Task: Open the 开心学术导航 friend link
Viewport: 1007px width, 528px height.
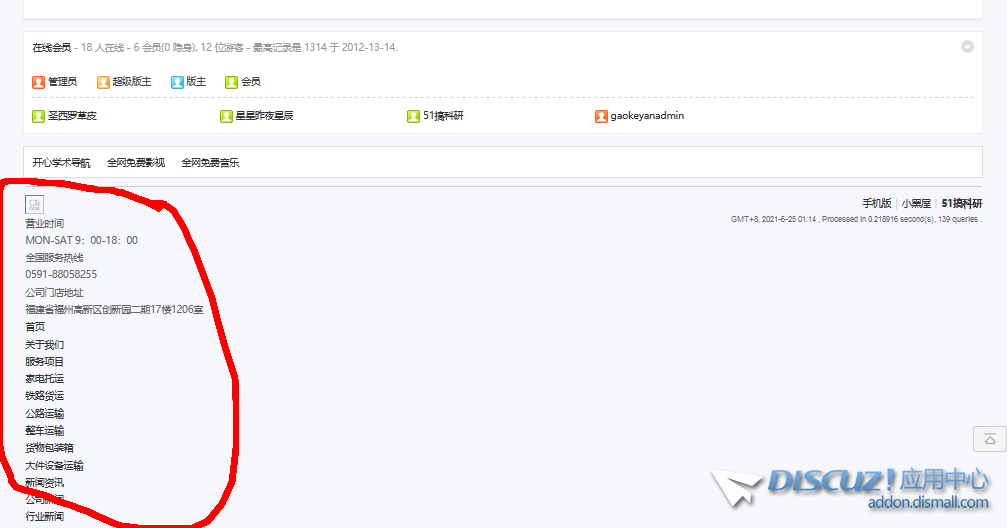Action: point(61,162)
